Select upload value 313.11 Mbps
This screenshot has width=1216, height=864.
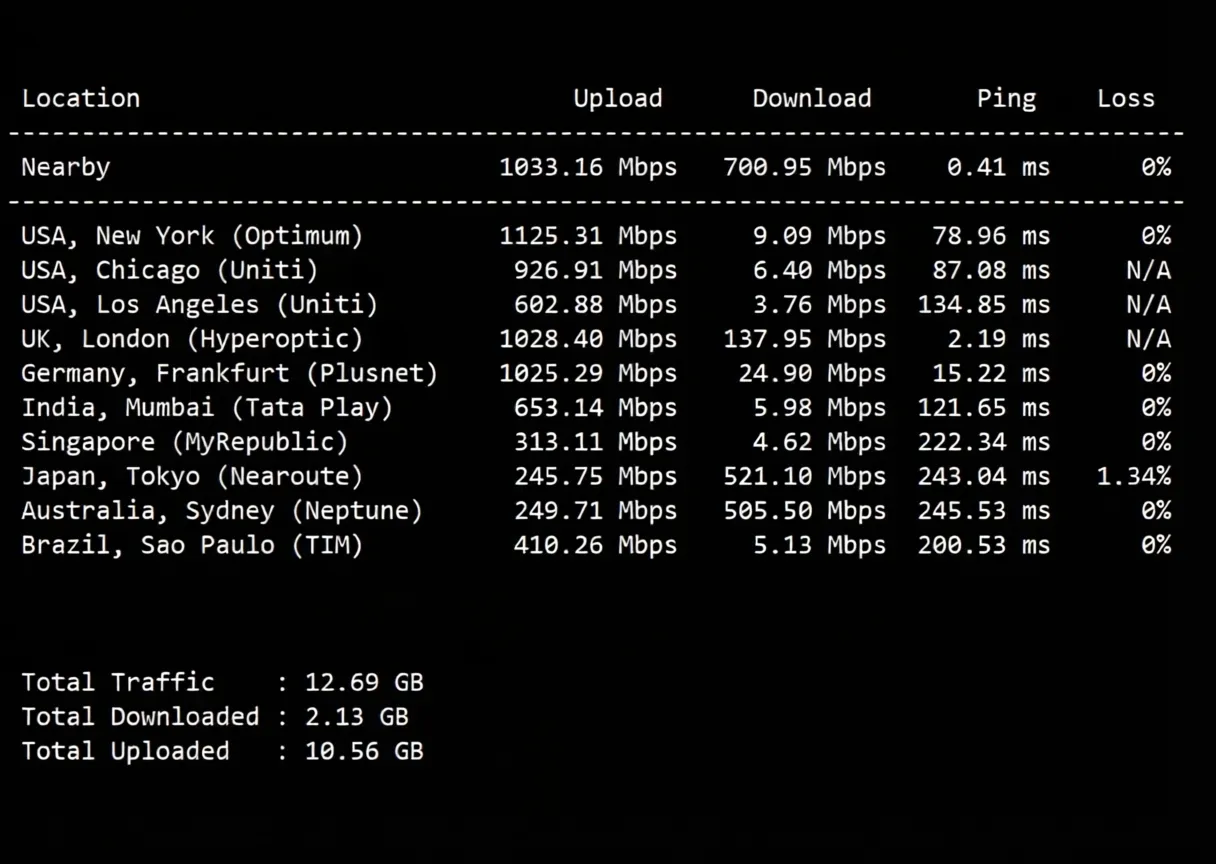point(596,442)
